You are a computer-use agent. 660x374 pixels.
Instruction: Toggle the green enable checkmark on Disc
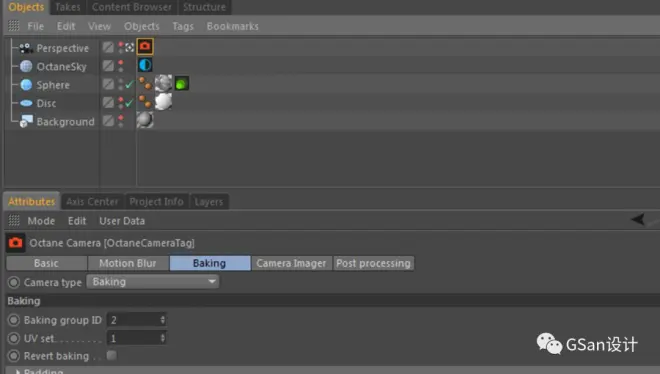click(x=129, y=103)
